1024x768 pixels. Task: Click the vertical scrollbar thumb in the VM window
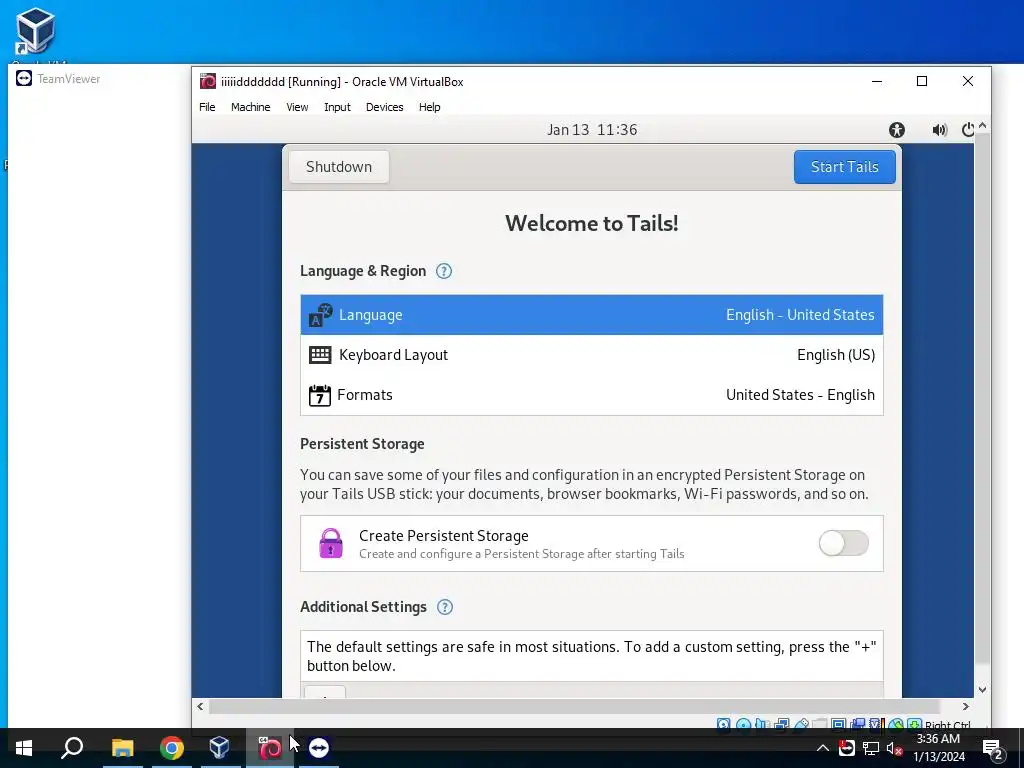pyautogui.click(x=982, y=398)
